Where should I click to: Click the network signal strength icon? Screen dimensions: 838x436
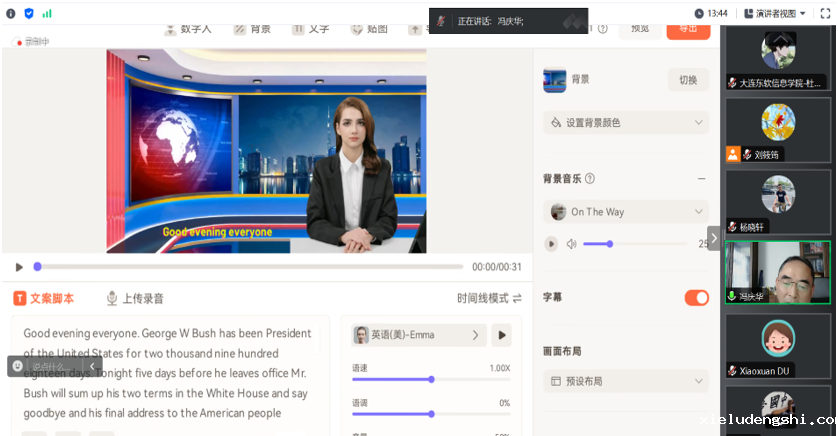[46, 13]
